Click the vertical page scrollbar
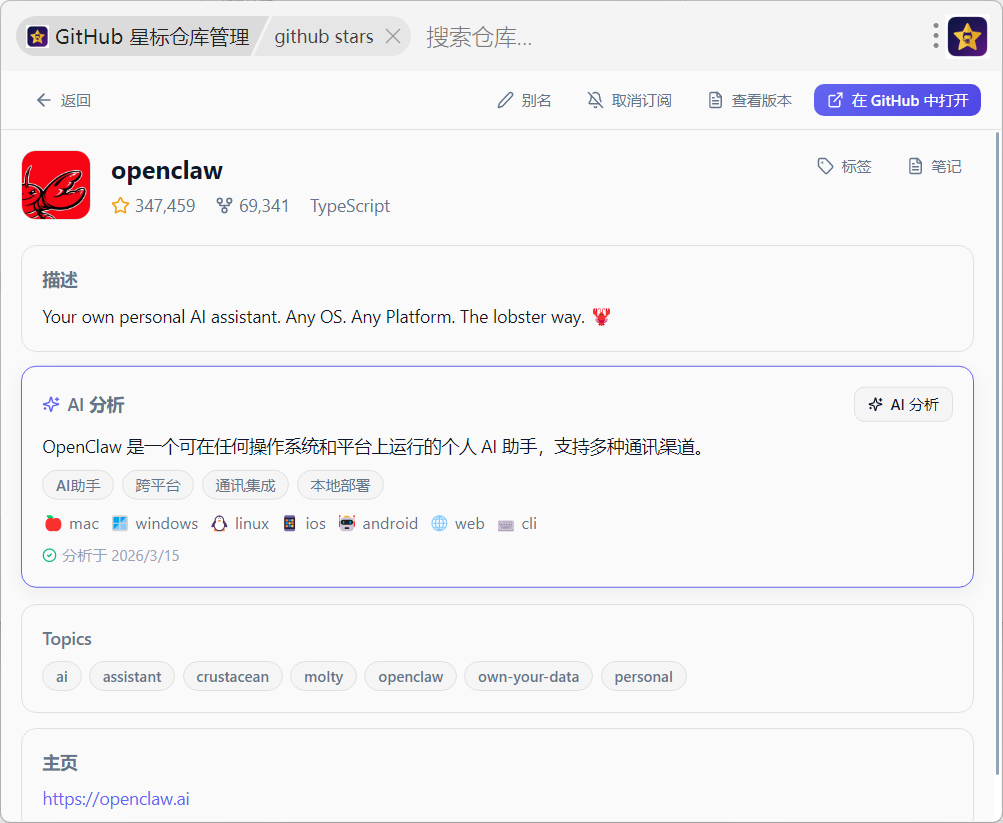Viewport: 1003px width, 823px height. [x=997, y=453]
